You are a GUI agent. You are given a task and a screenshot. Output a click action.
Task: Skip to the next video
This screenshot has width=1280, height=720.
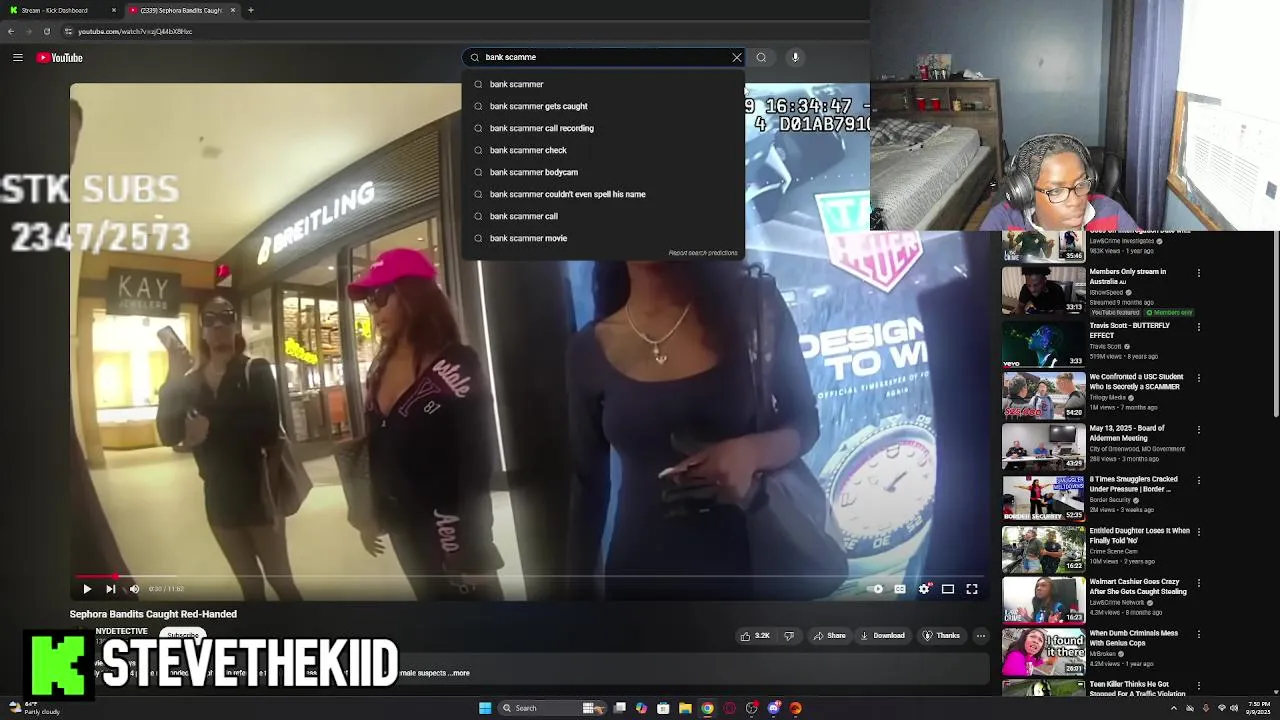coord(110,589)
